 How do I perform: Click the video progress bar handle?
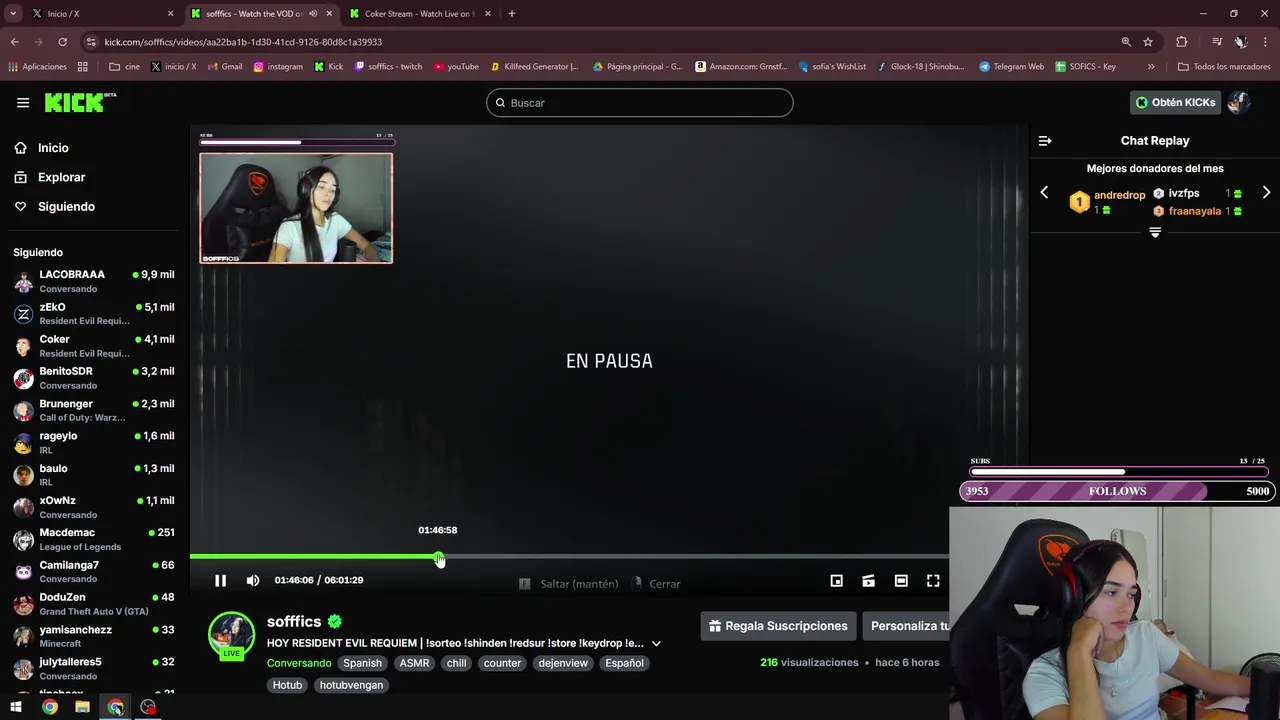pos(439,556)
